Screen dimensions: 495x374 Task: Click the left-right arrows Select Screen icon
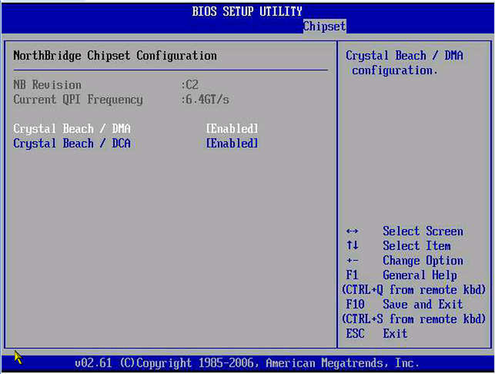[x=352, y=231]
